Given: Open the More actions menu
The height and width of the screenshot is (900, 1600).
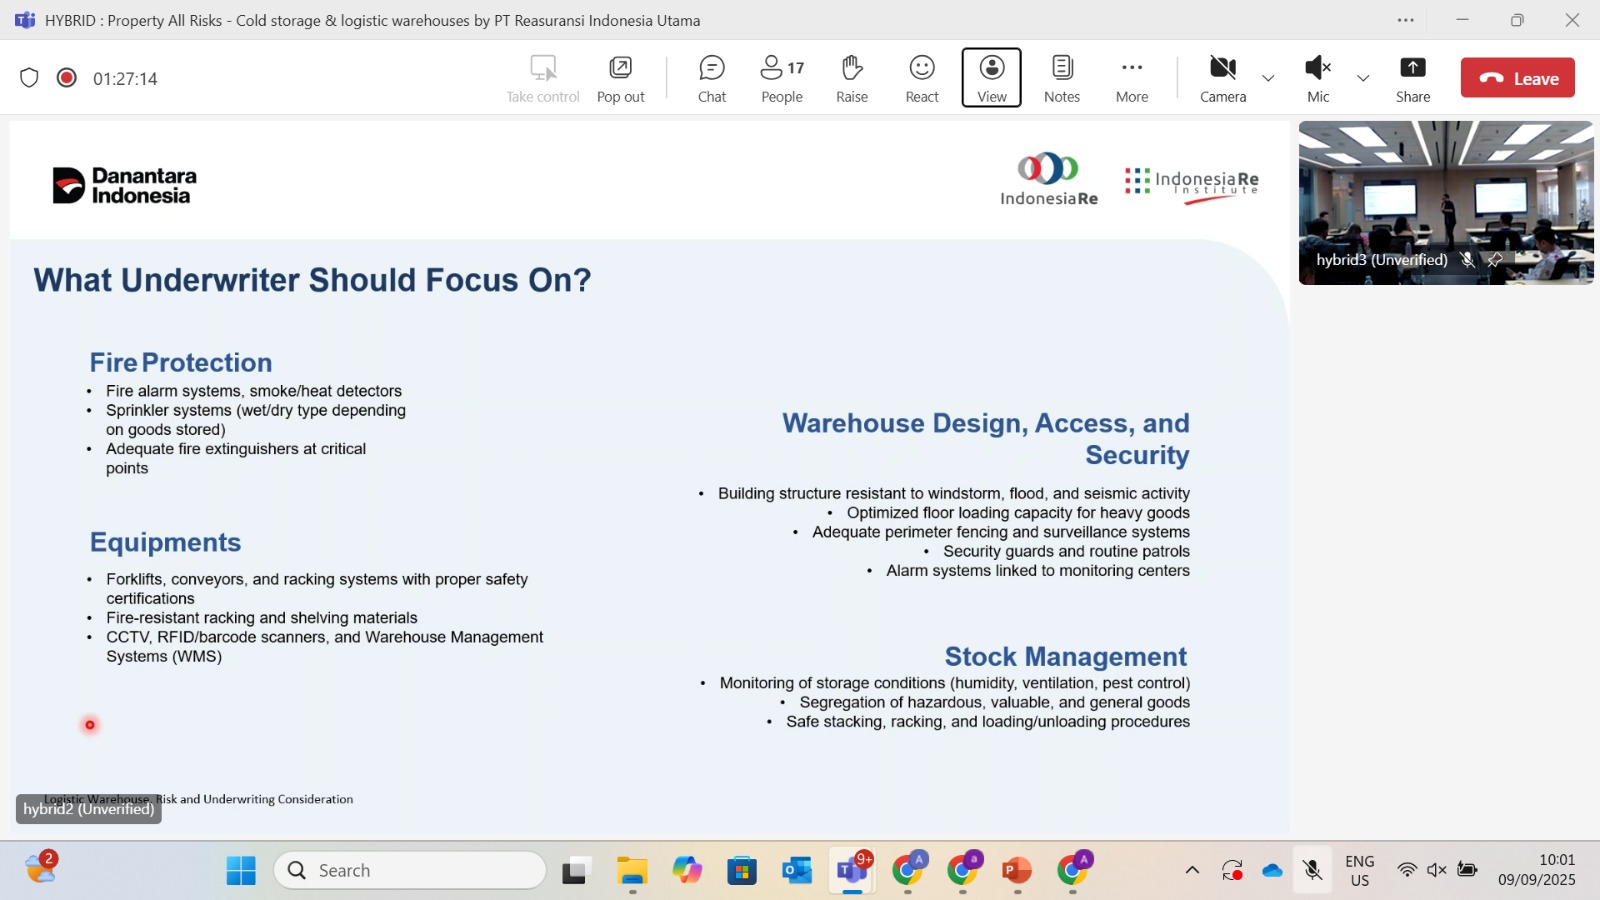Looking at the screenshot, I should click(x=1132, y=78).
